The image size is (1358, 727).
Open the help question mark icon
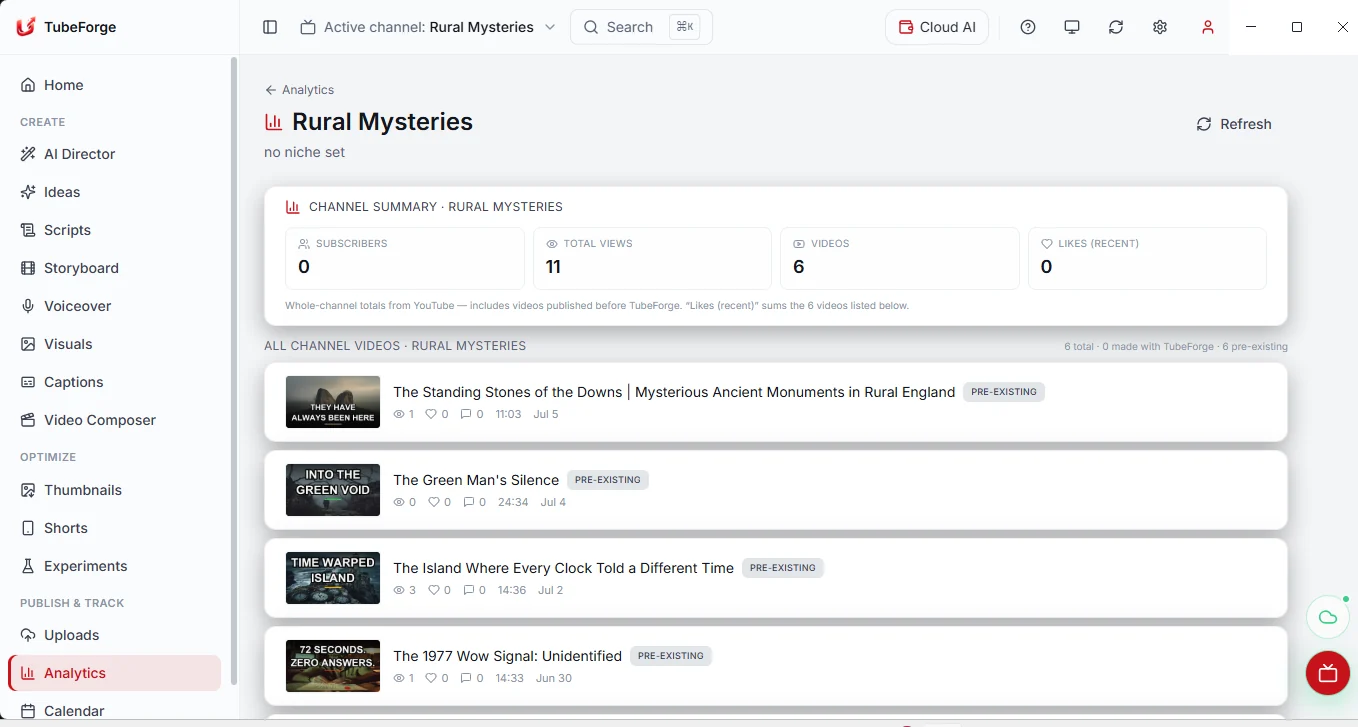point(1028,27)
